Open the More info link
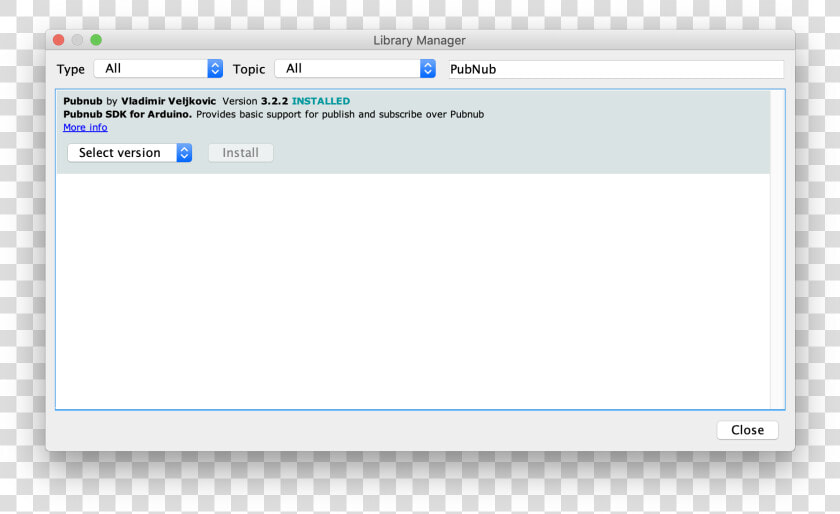 point(85,128)
